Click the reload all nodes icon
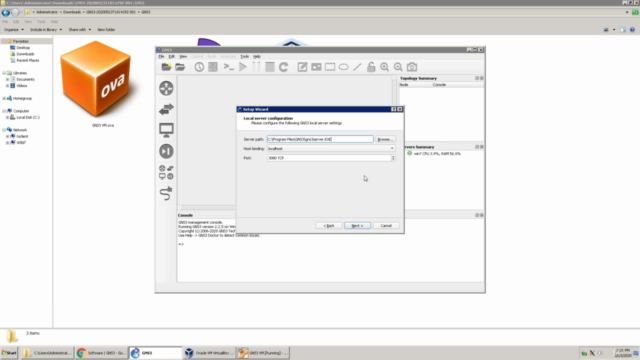This screenshot has width=640, height=360. [x=283, y=67]
